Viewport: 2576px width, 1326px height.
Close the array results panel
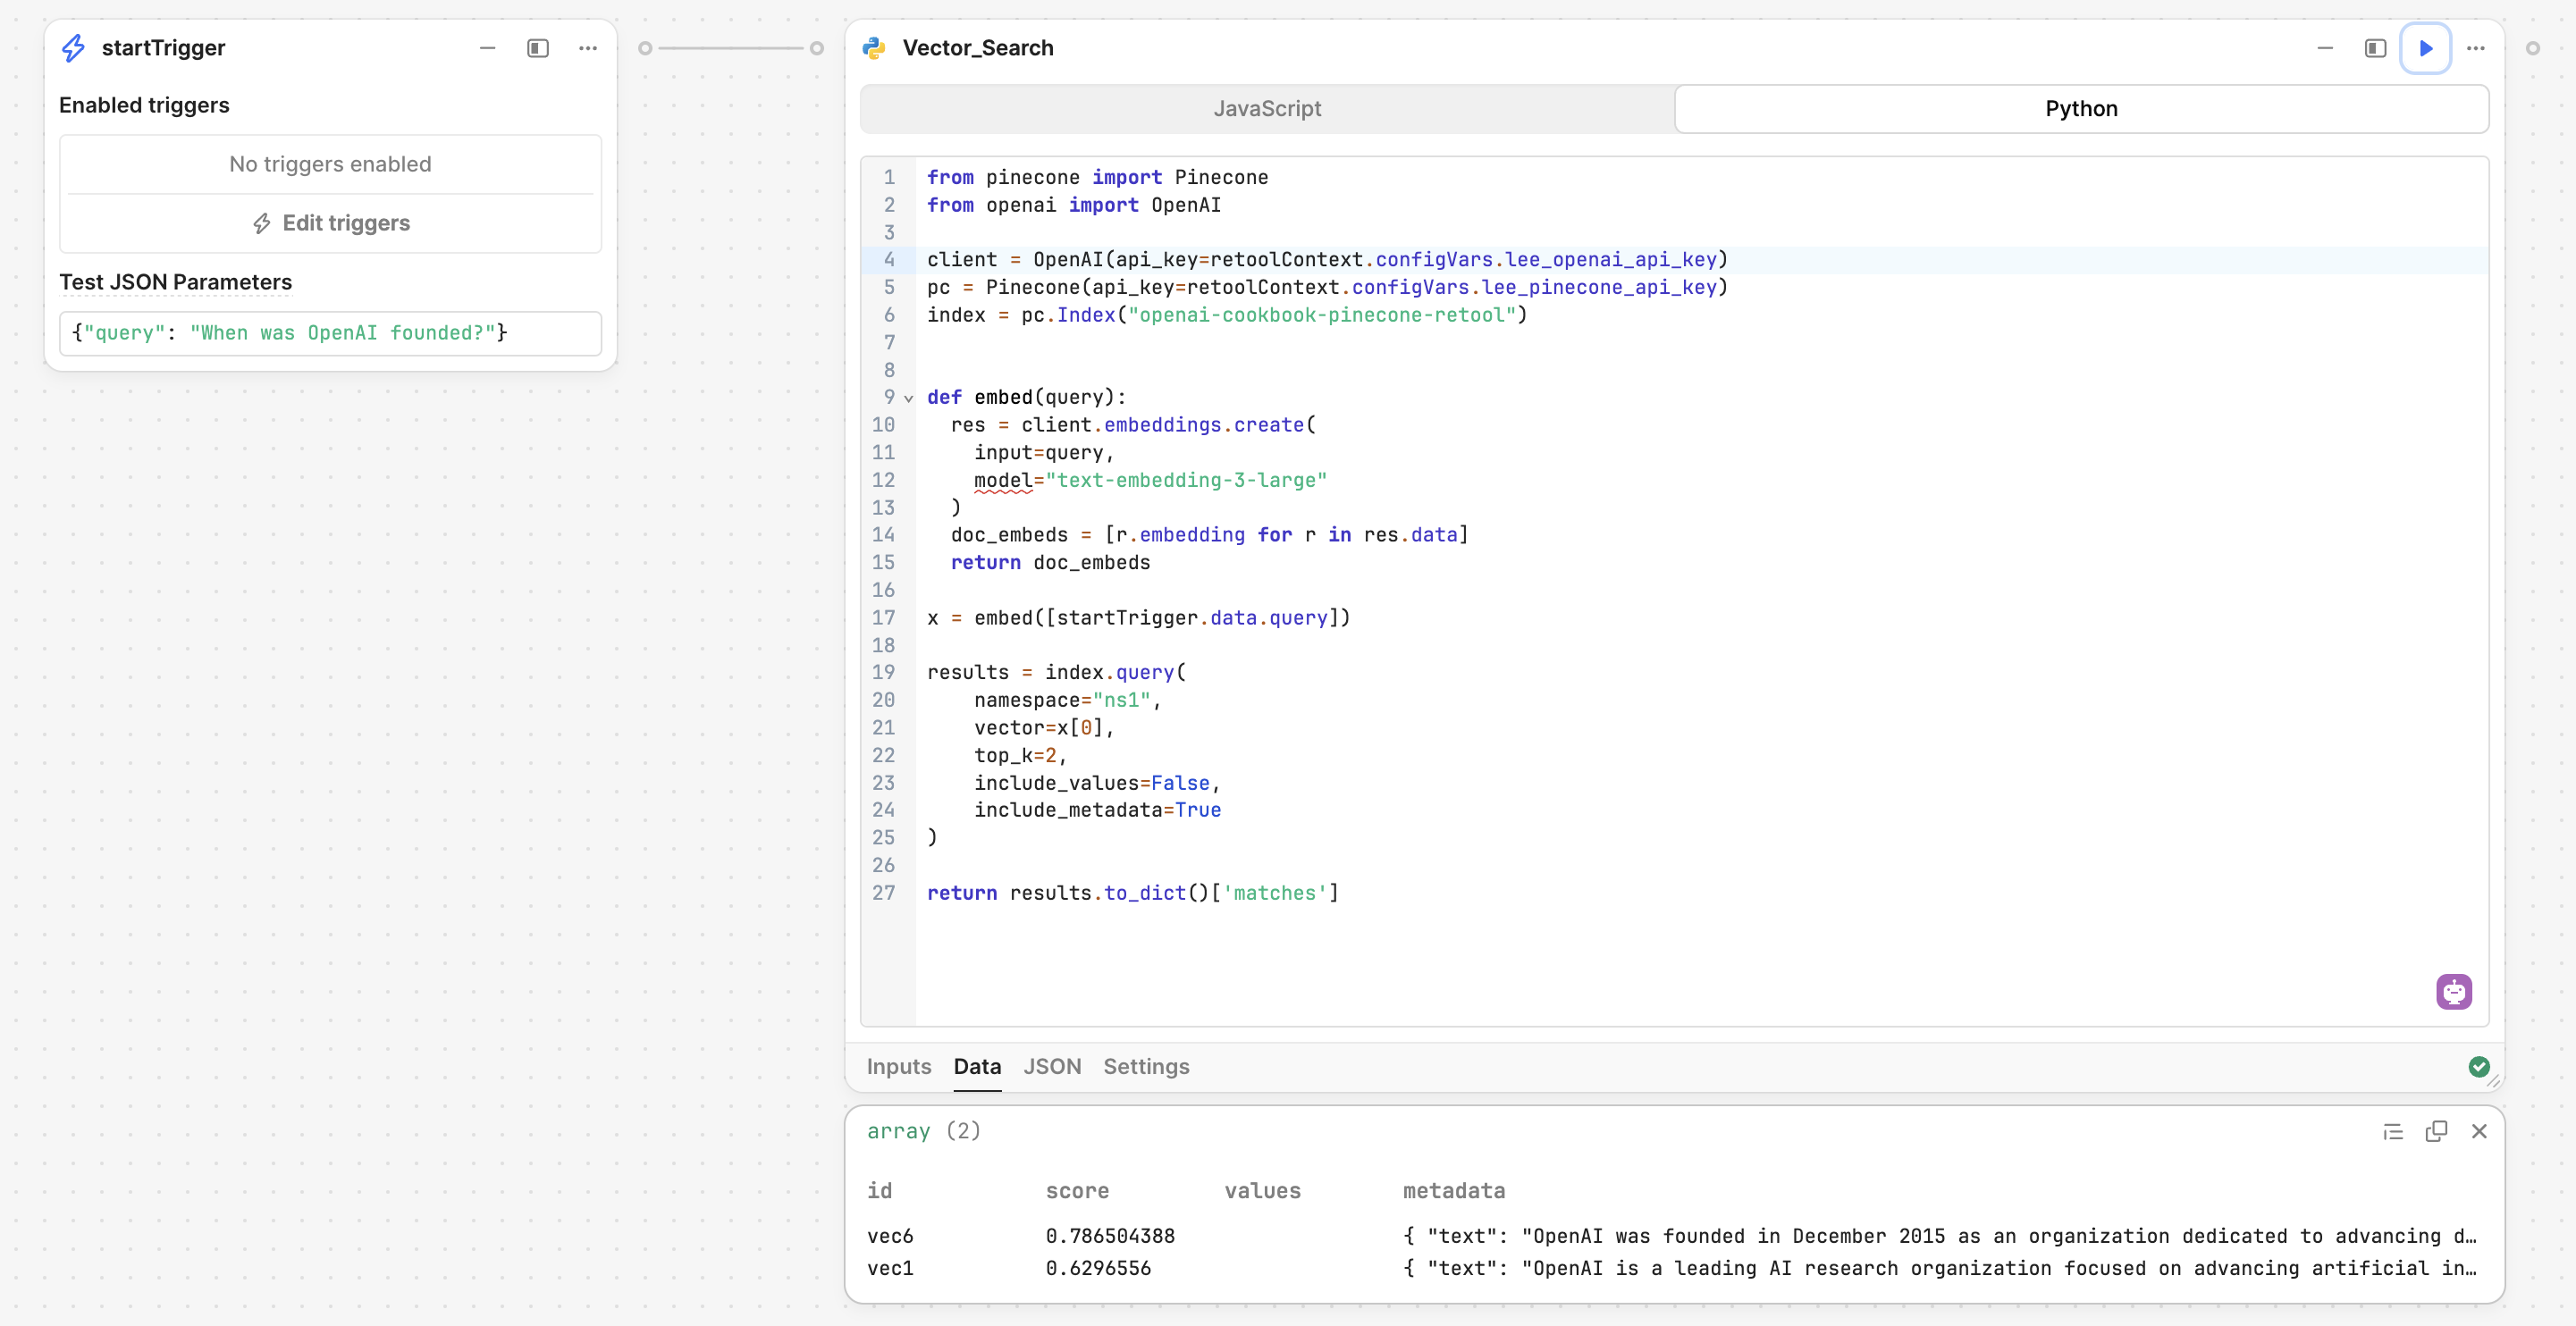[2480, 1131]
